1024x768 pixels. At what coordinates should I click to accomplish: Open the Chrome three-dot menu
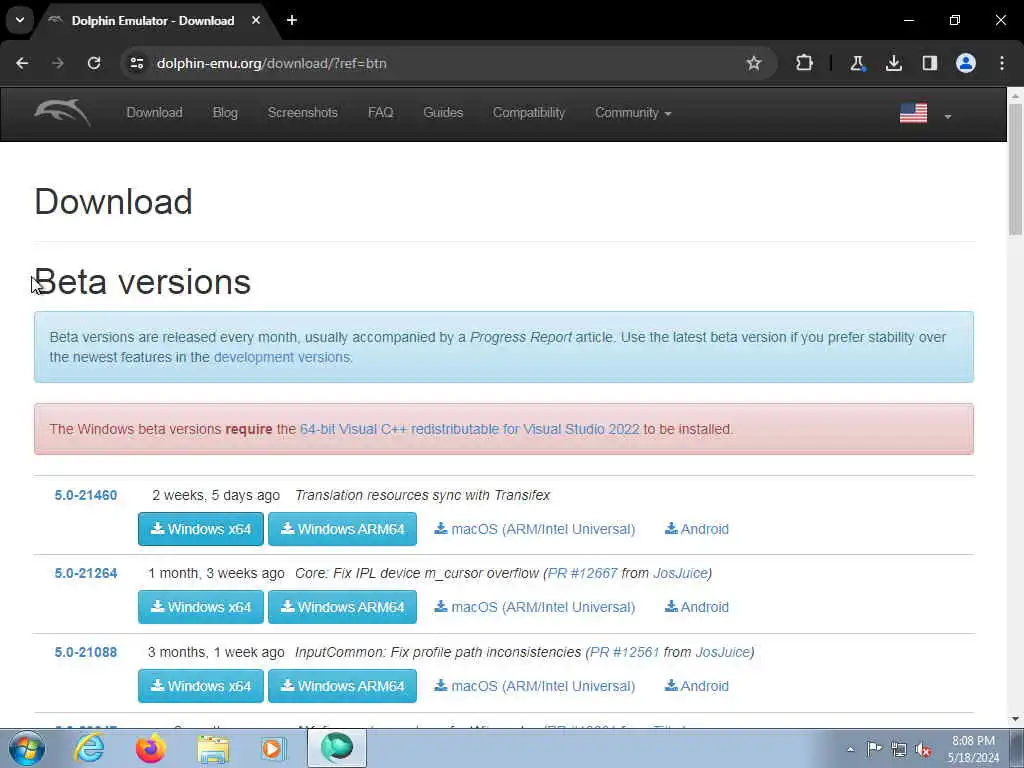pyautogui.click(x=1002, y=63)
